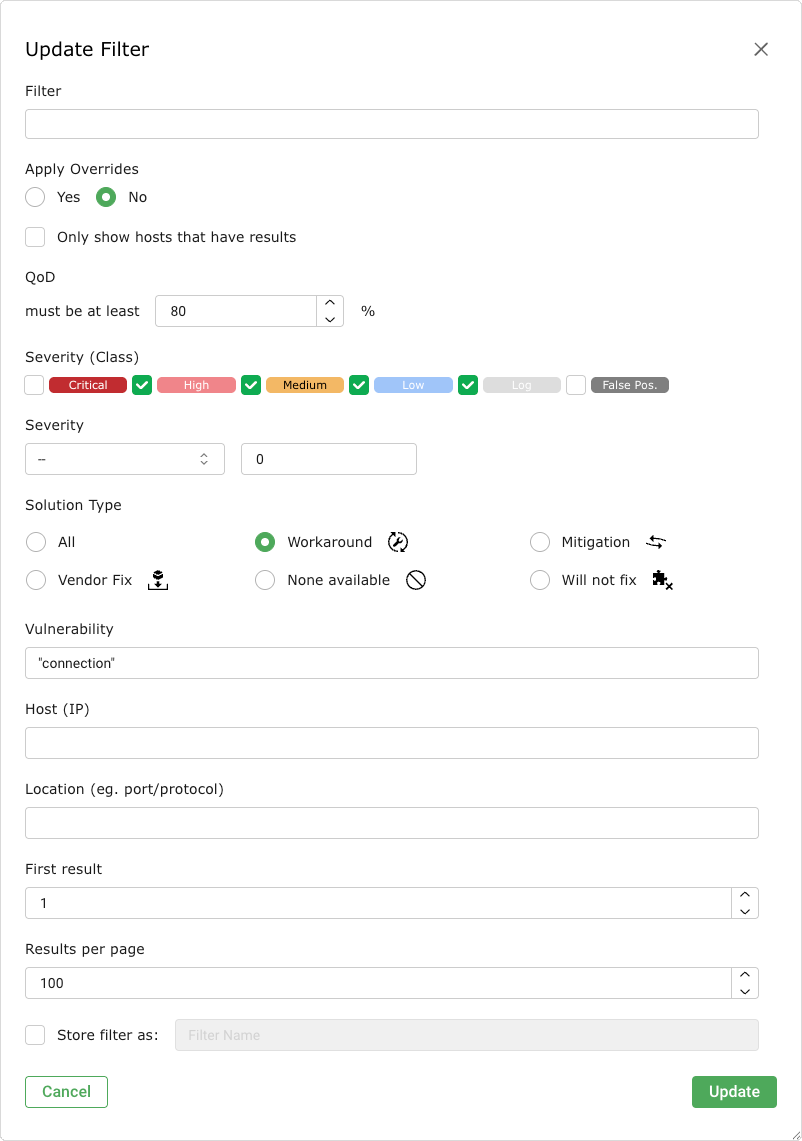802x1141 pixels.
Task: Click the Workaround solution type icon
Action: click(398, 542)
